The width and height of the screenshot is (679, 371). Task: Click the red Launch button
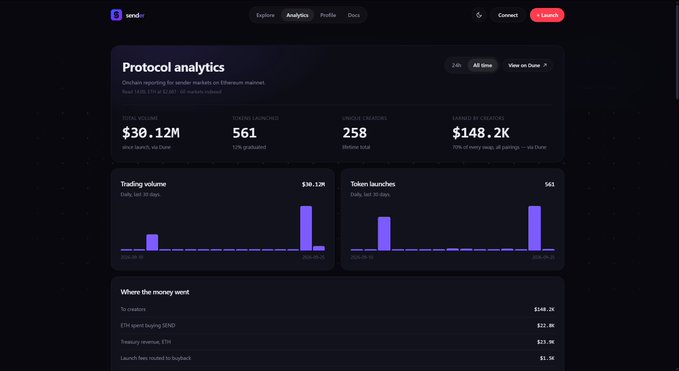tap(547, 15)
